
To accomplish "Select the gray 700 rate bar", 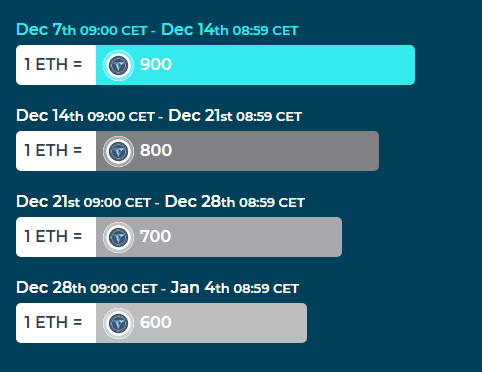I will click(x=219, y=237).
